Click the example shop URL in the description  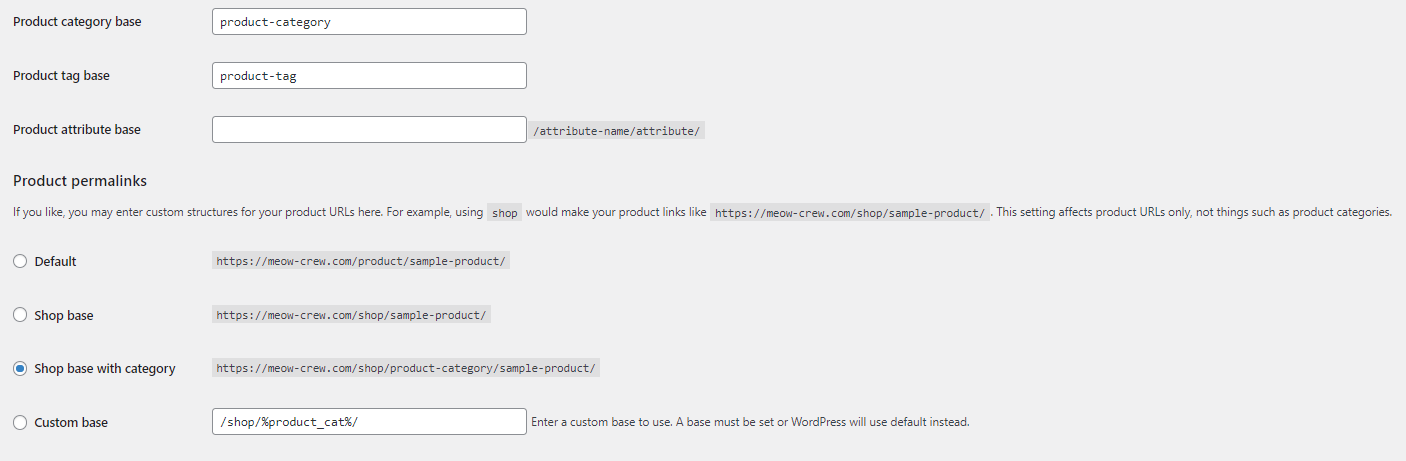[x=850, y=213]
